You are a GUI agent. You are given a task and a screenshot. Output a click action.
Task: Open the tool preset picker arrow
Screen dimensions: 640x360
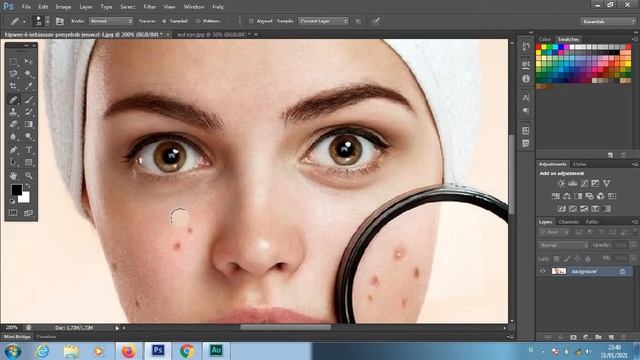click(x=24, y=22)
